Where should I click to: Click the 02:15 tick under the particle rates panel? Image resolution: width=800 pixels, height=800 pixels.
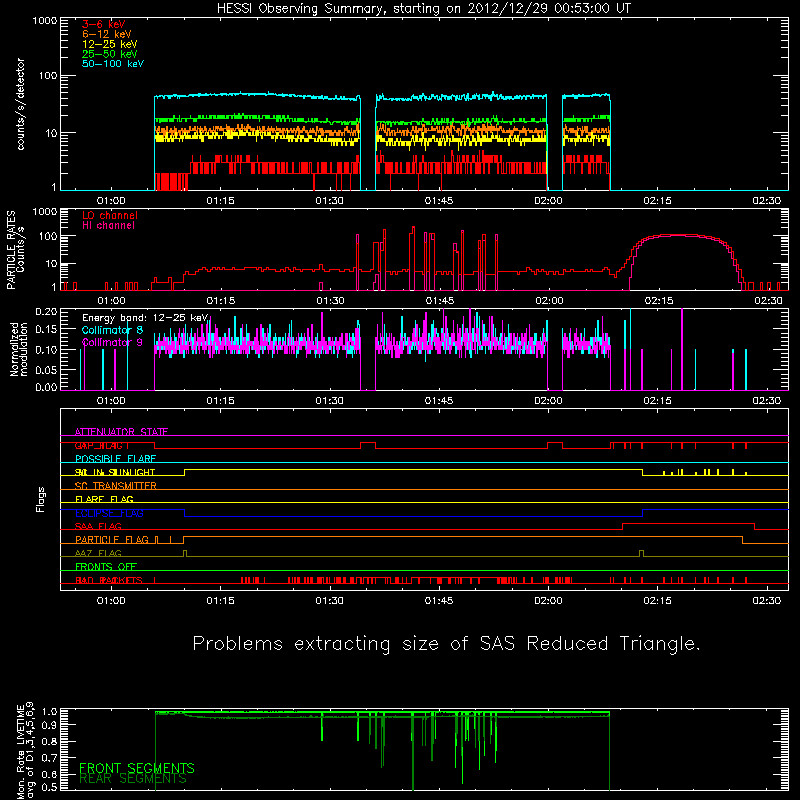659,301
